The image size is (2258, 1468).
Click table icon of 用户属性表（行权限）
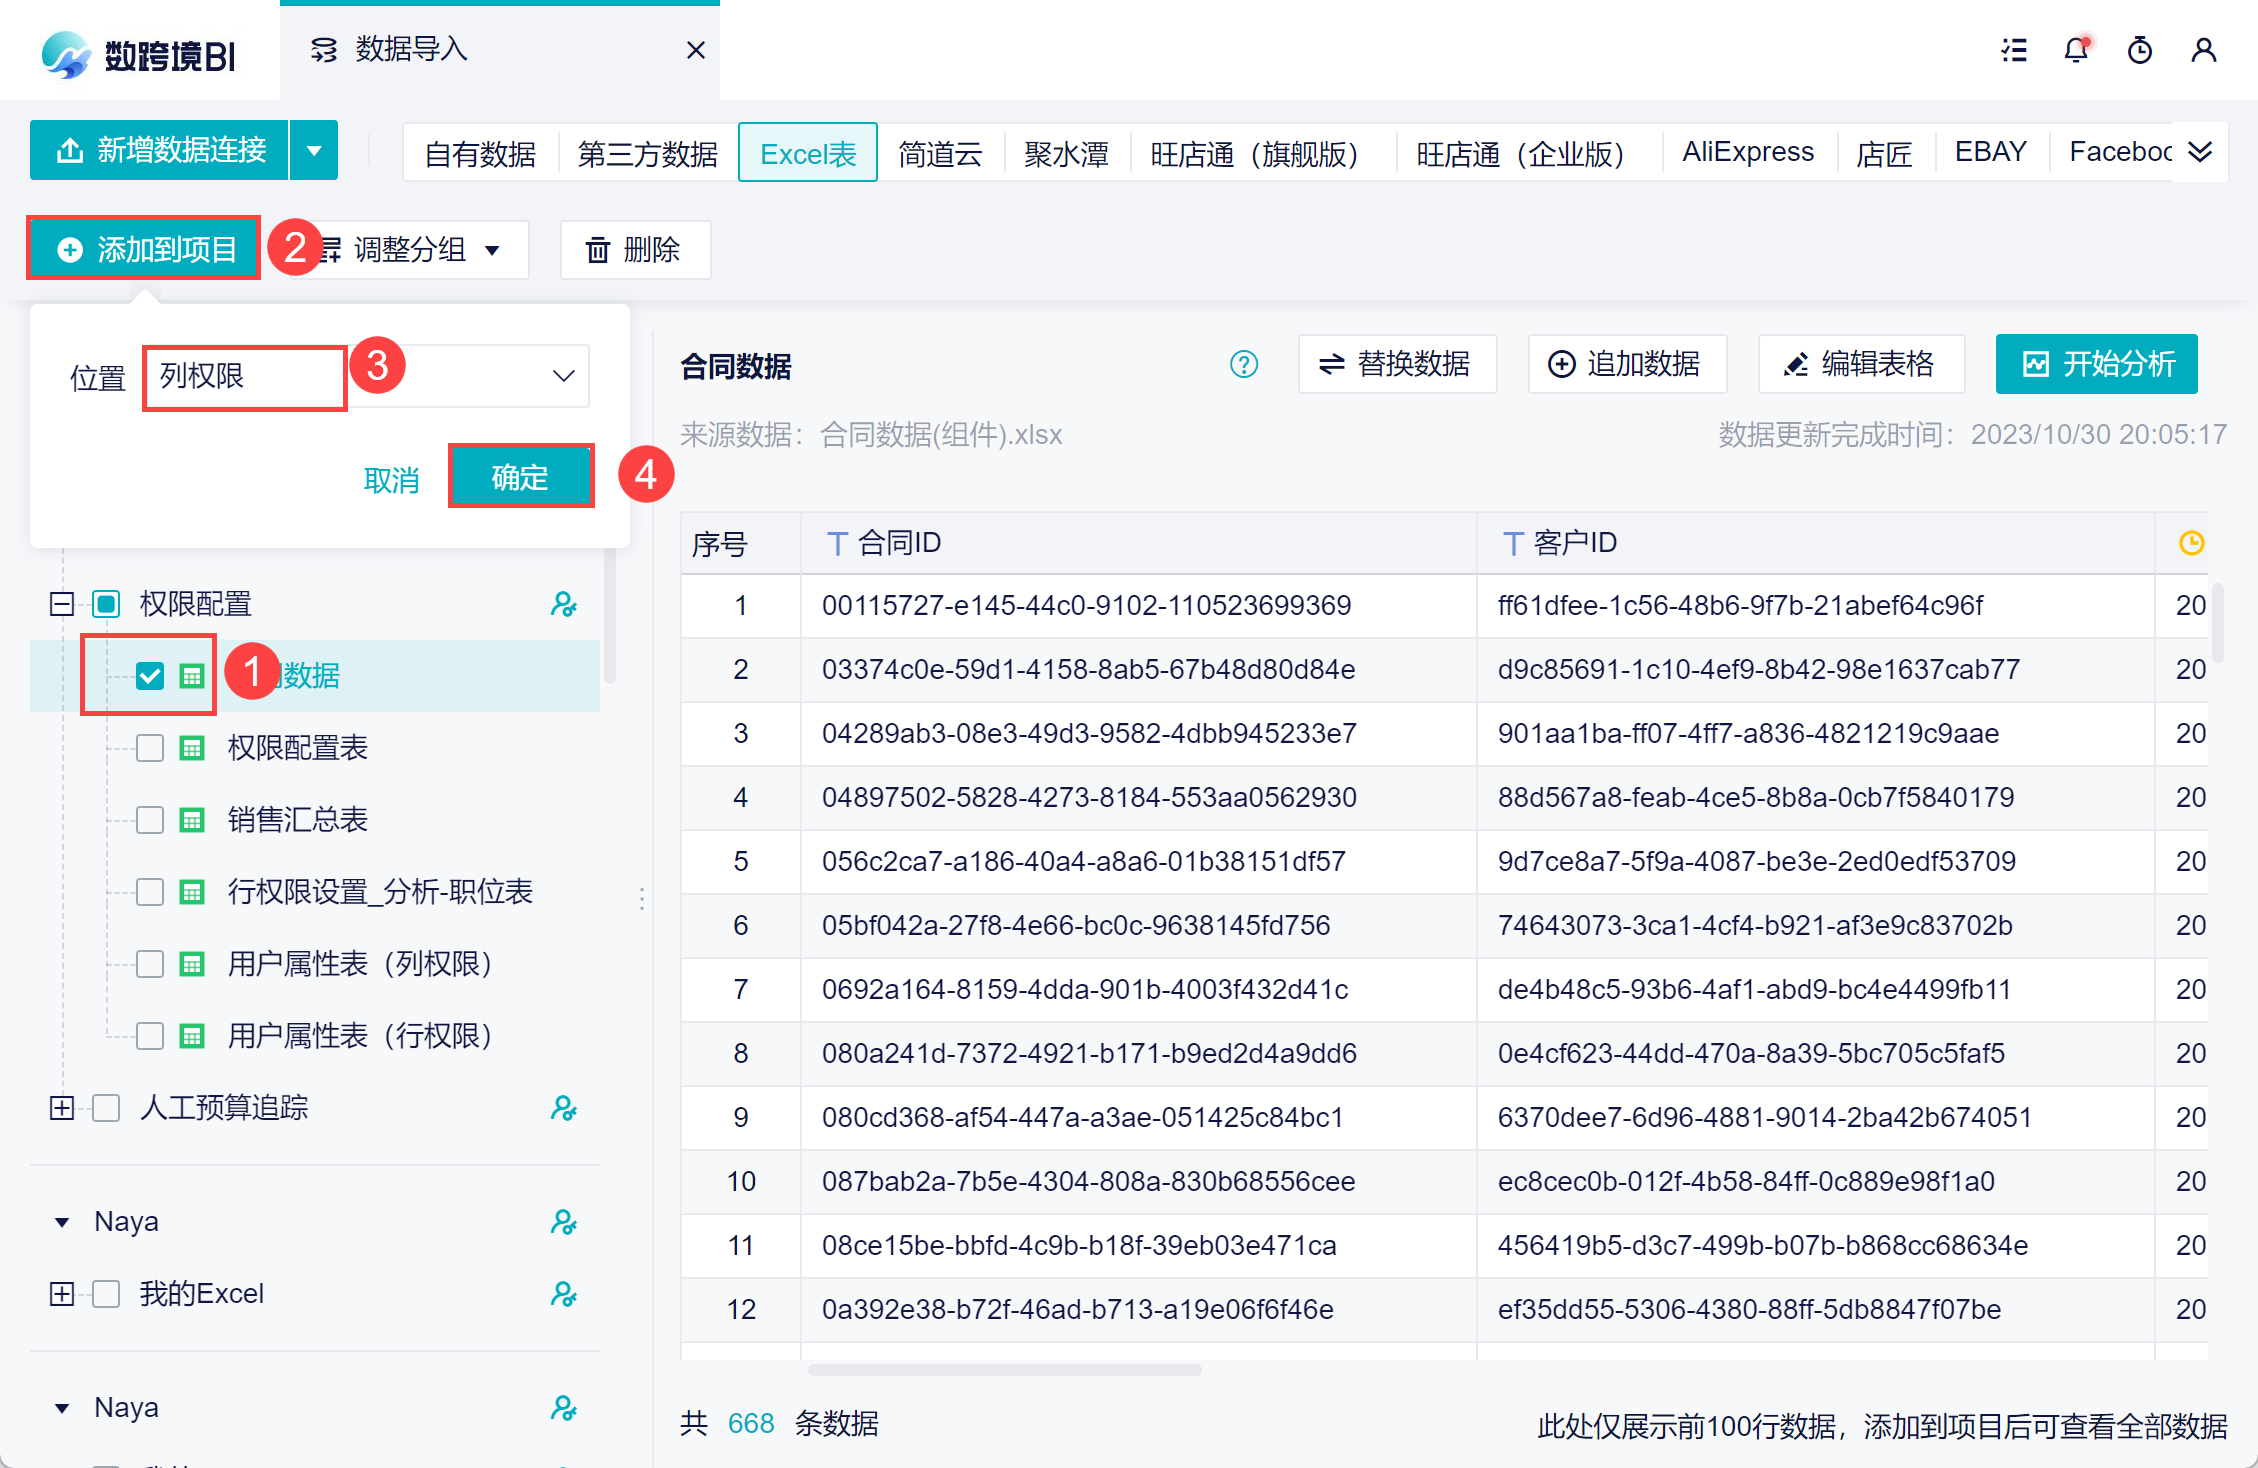(192, 1036)
